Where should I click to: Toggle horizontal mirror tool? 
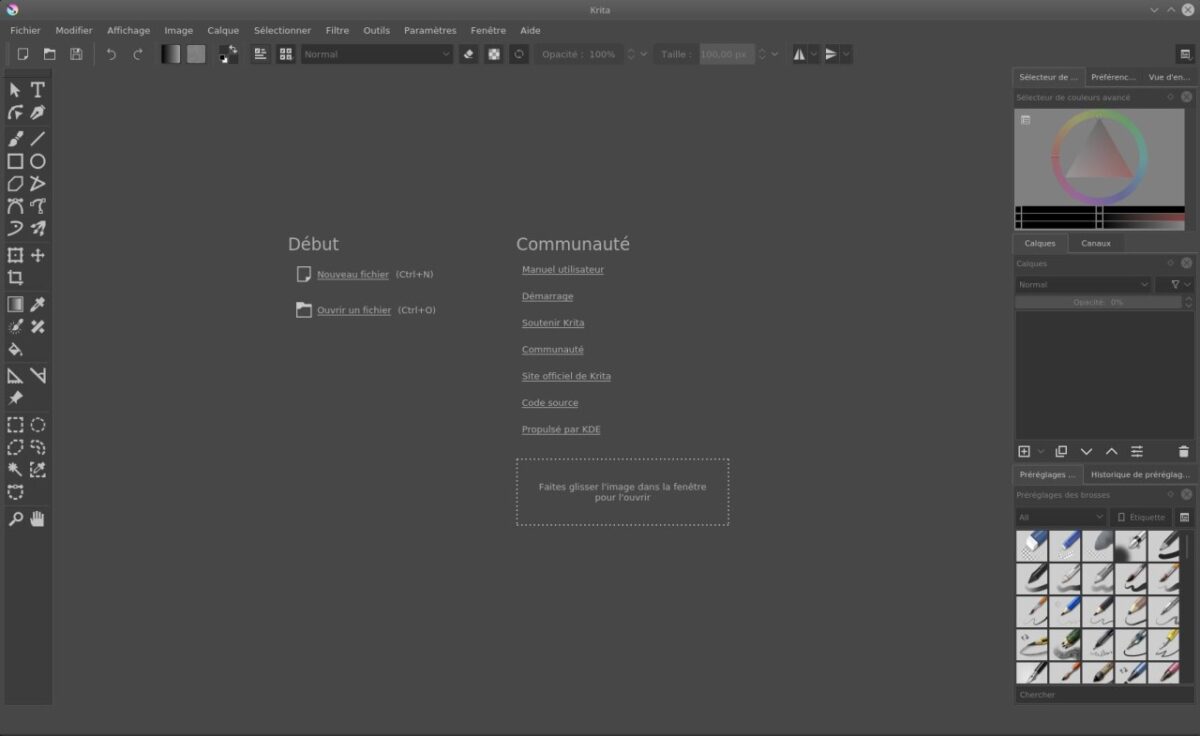point(799,54)
